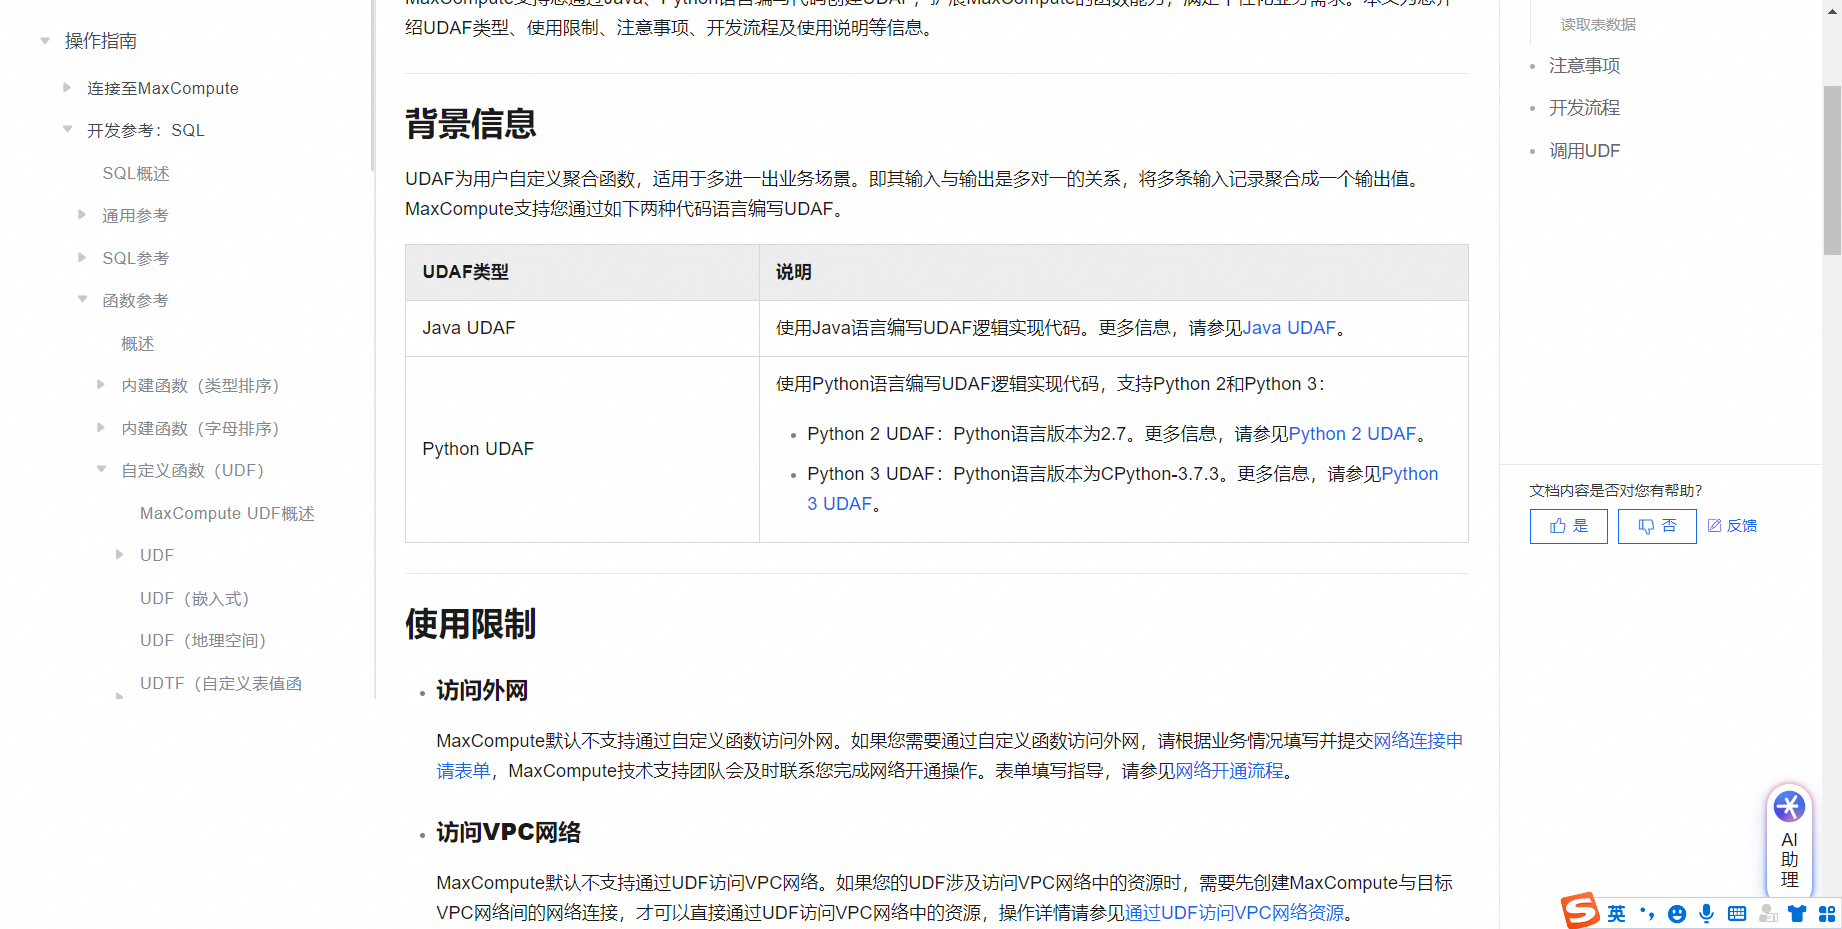This screenshot has width=1842, height=929.
Task: Click the 使用限制 heading
Action: point(471,624)
